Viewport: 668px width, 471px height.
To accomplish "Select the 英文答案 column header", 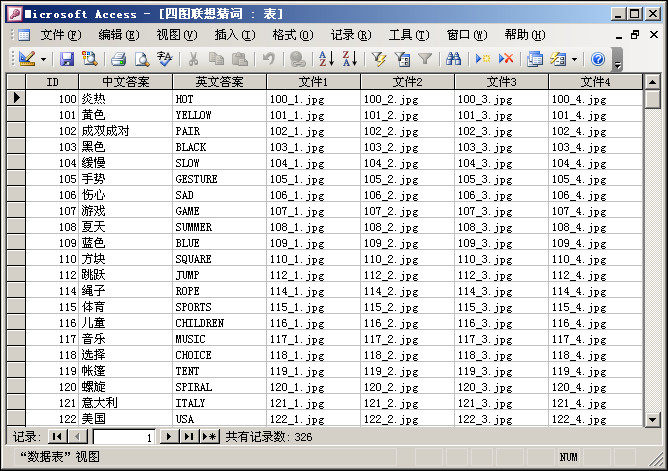I will pyautogui.click(x=219, y=81).
